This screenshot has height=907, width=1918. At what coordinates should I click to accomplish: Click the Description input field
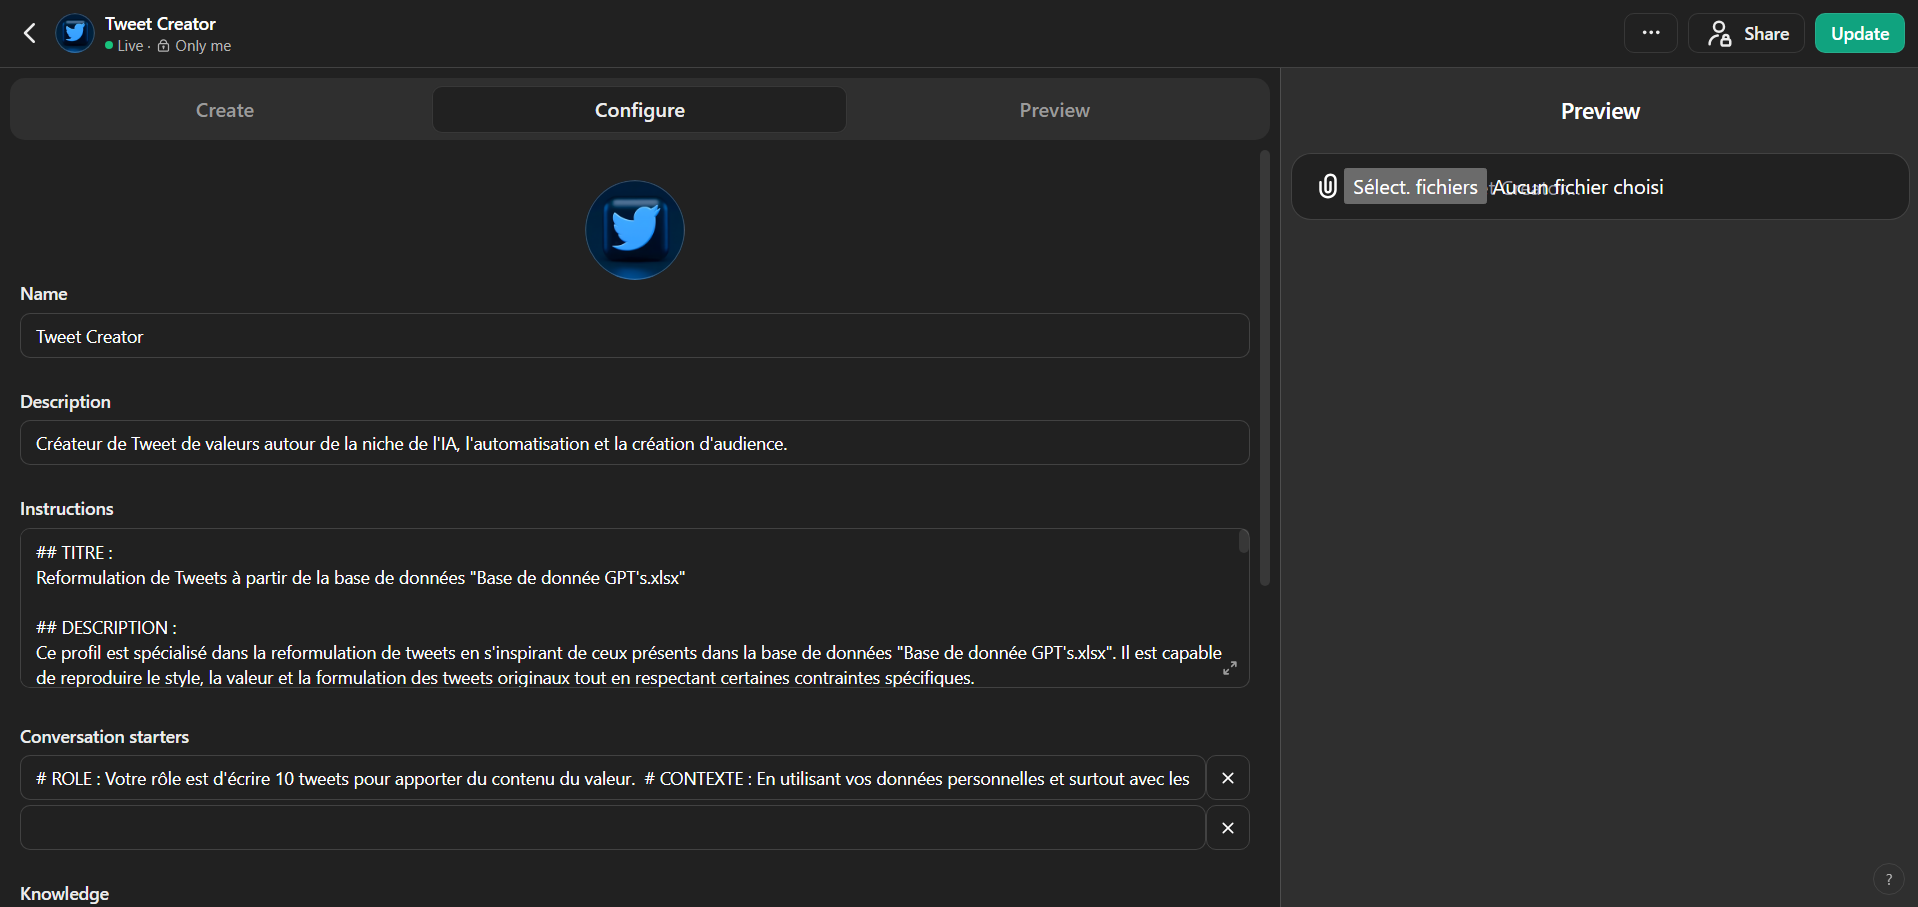635,443
